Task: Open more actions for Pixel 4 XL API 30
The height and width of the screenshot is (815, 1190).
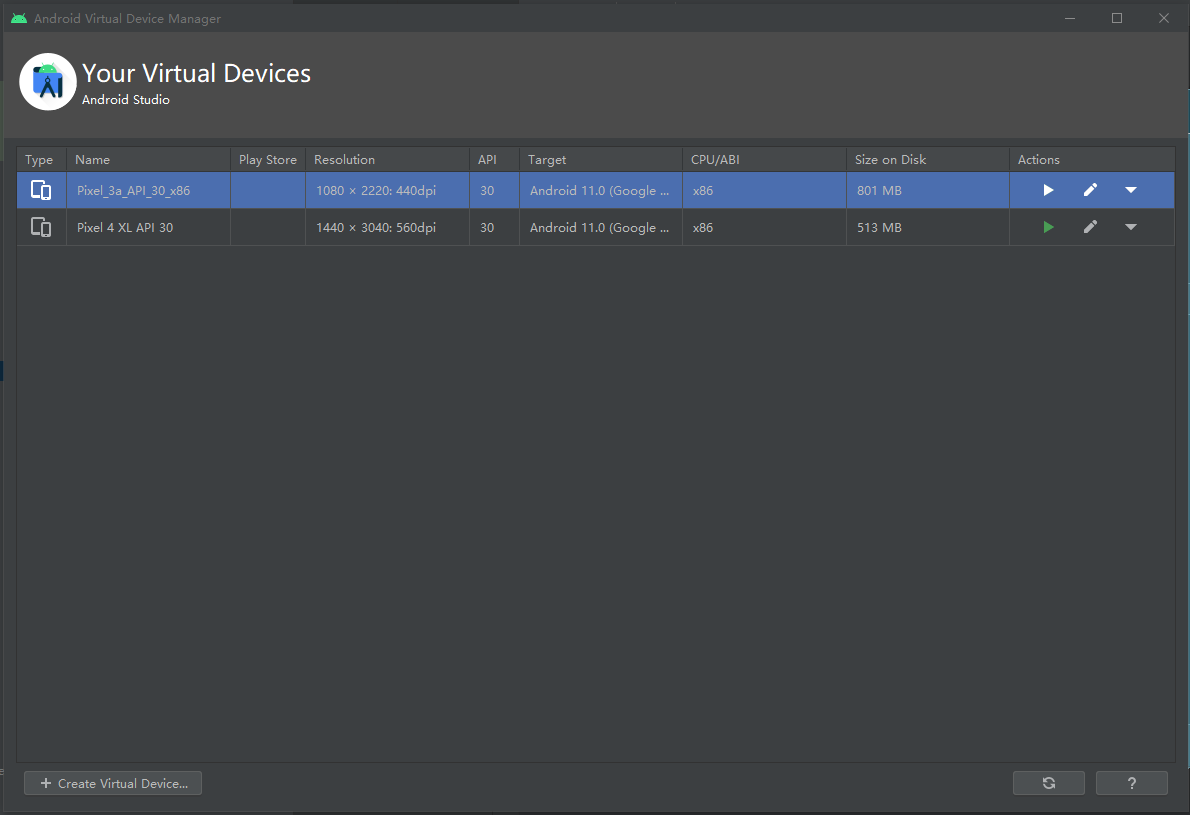Action: 1131,227
